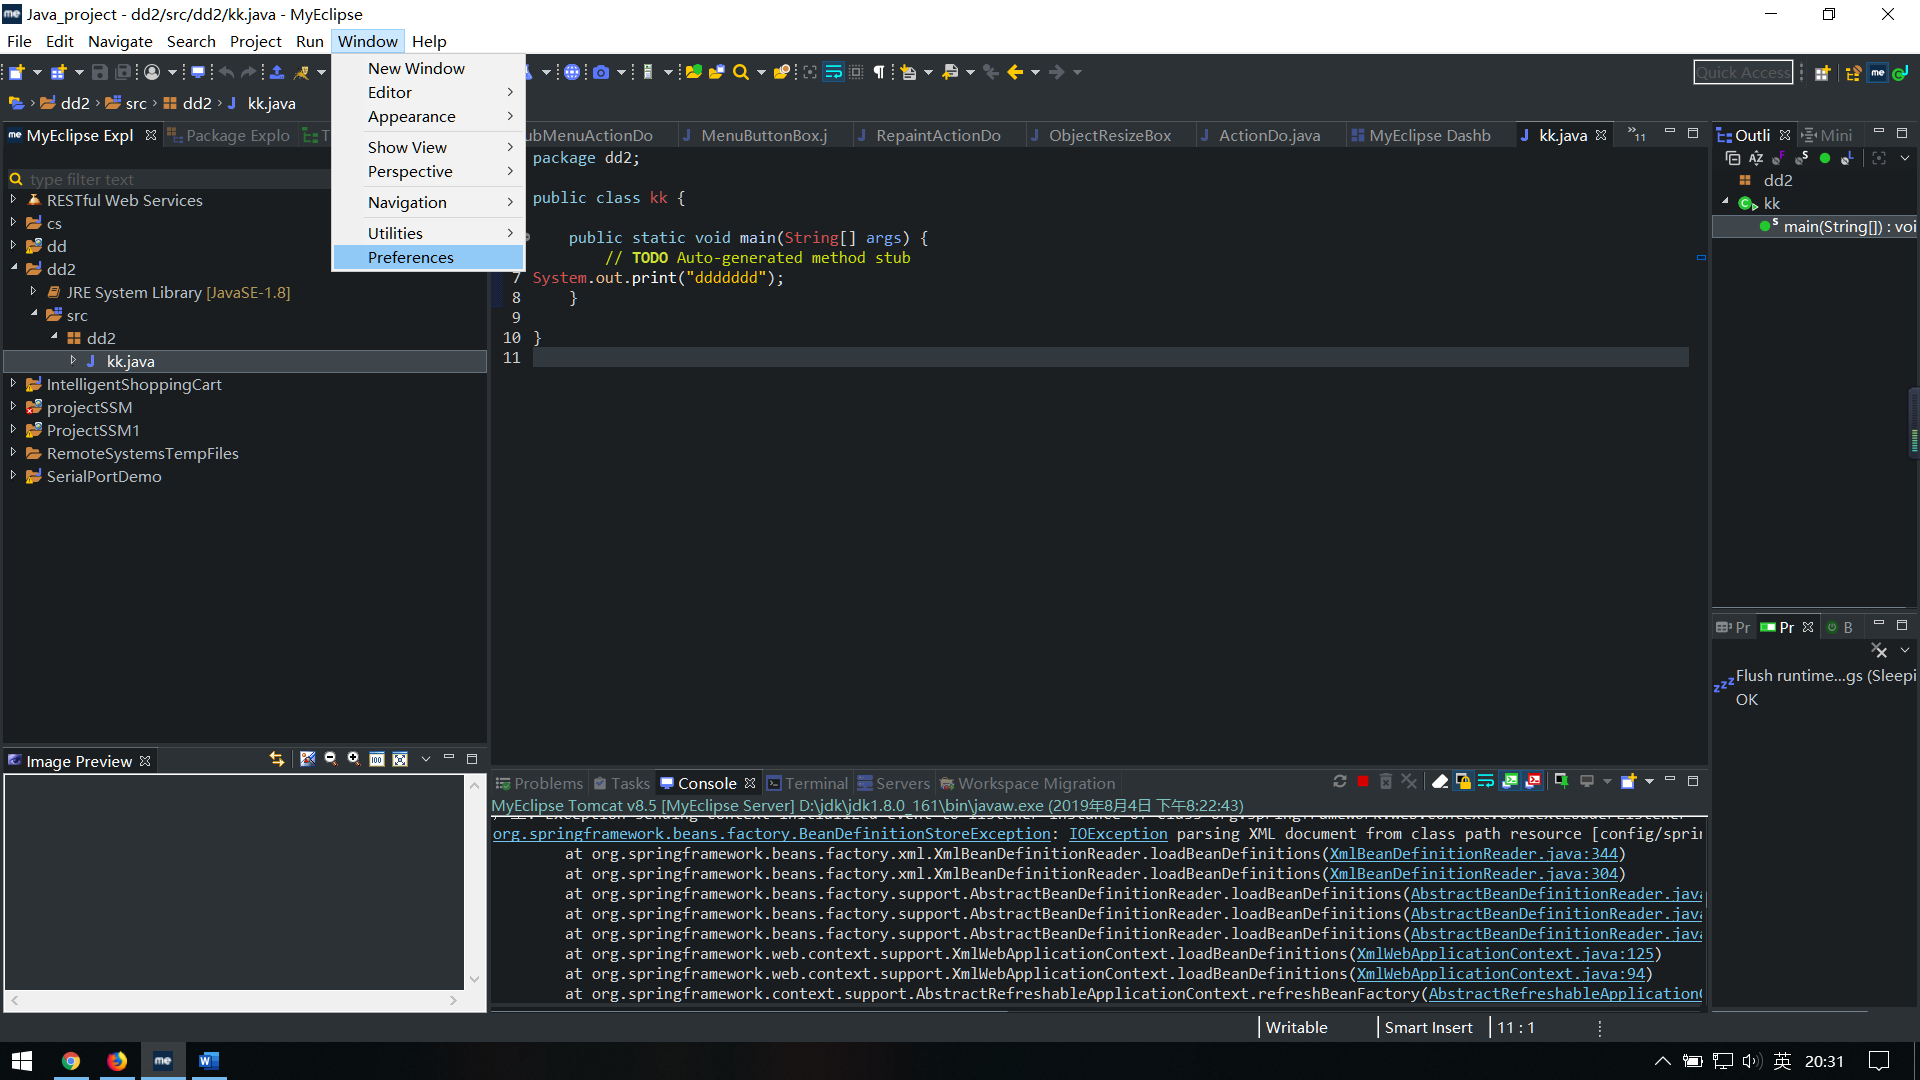Click the Save icon in main toolbar
Viewport: 1920px width, 1080px height.
click(99, 72)
